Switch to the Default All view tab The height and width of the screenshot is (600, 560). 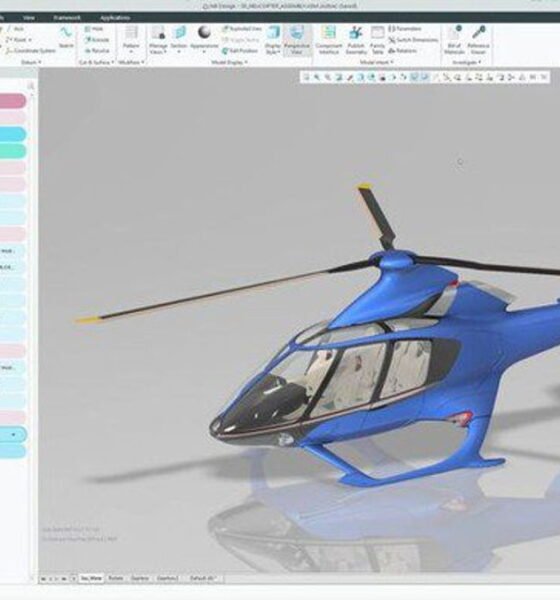(x=202, y=578)
